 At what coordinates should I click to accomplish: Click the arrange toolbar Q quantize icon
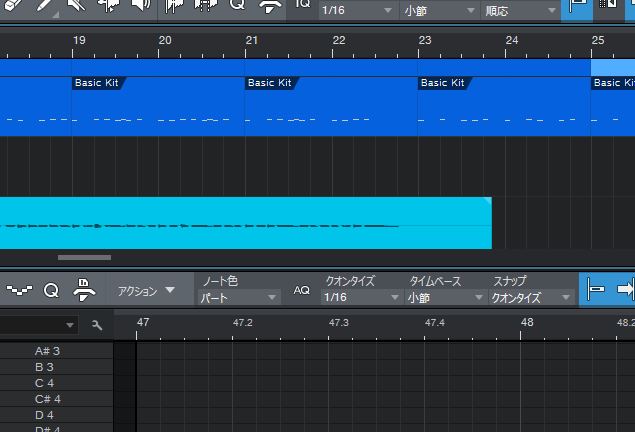pos(237,4)
